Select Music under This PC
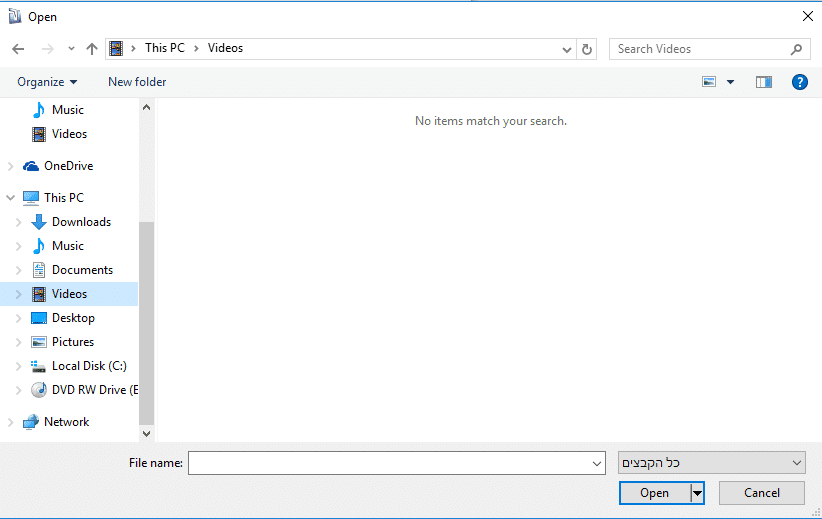Viewport: 822px width, 519px height. click(x=68, y=246)
